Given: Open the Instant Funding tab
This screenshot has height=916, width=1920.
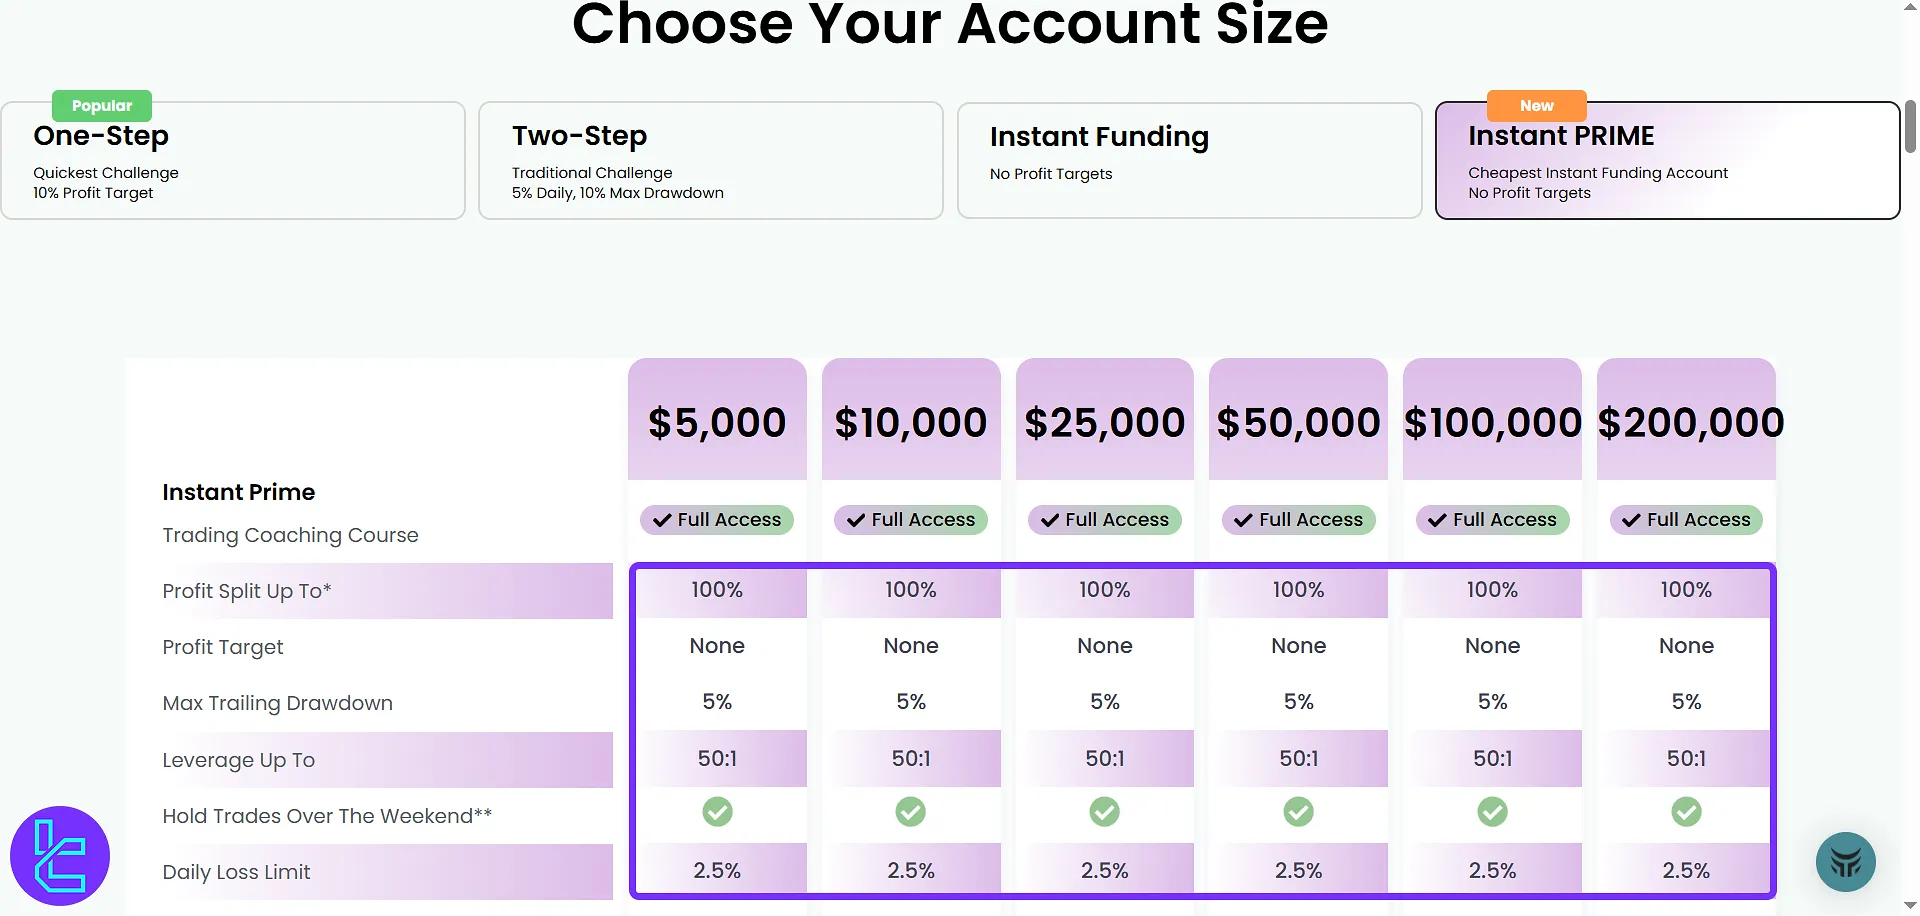Looking at the screenshot, I should point(1189,161).
